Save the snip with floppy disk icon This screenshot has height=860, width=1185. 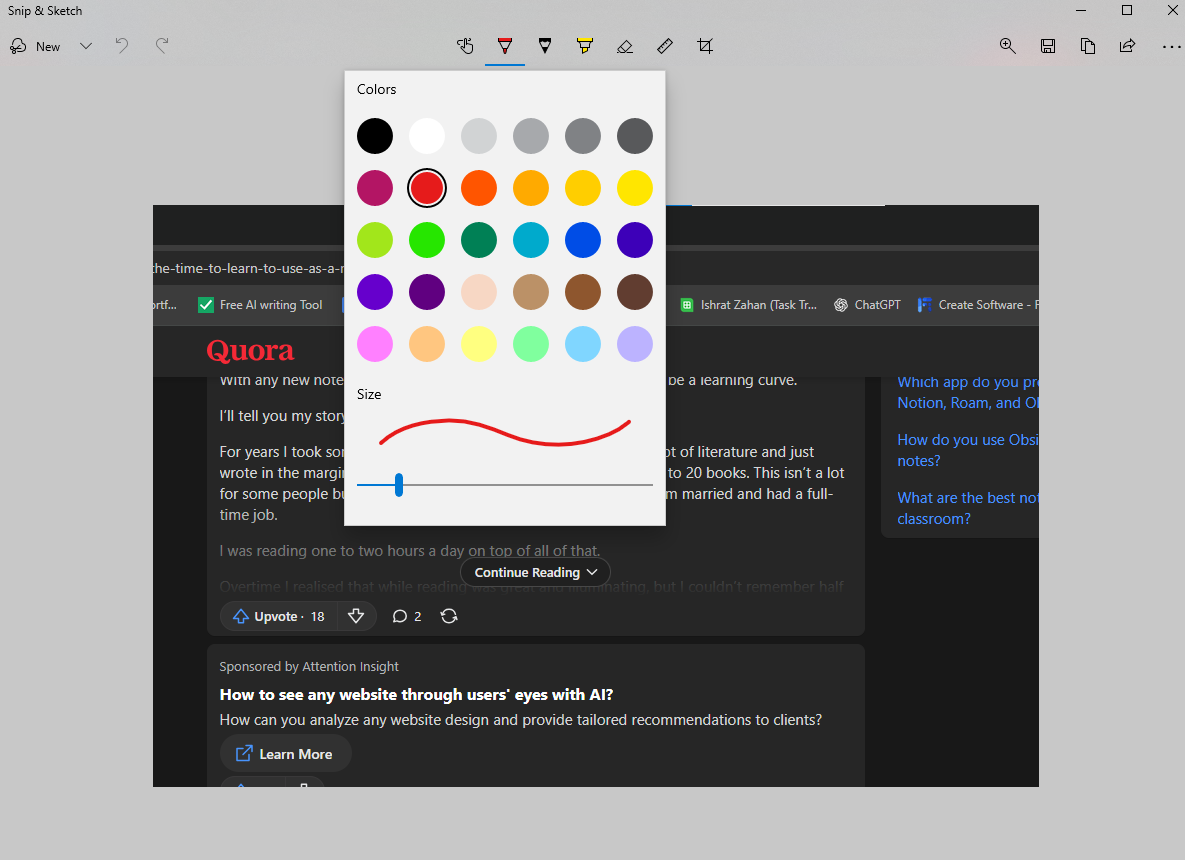tap(1048, 46)
